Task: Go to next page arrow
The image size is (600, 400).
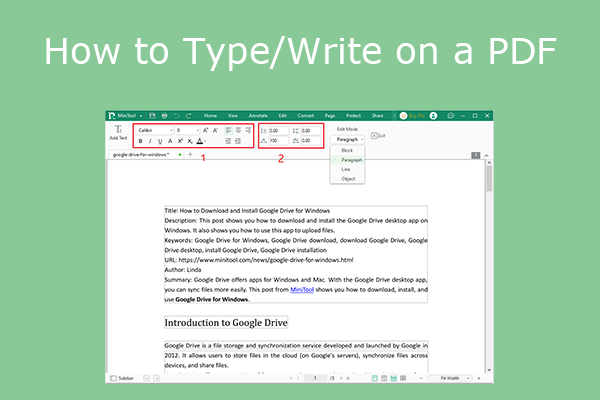Action: pyautogui.click(x=341, y=378)
